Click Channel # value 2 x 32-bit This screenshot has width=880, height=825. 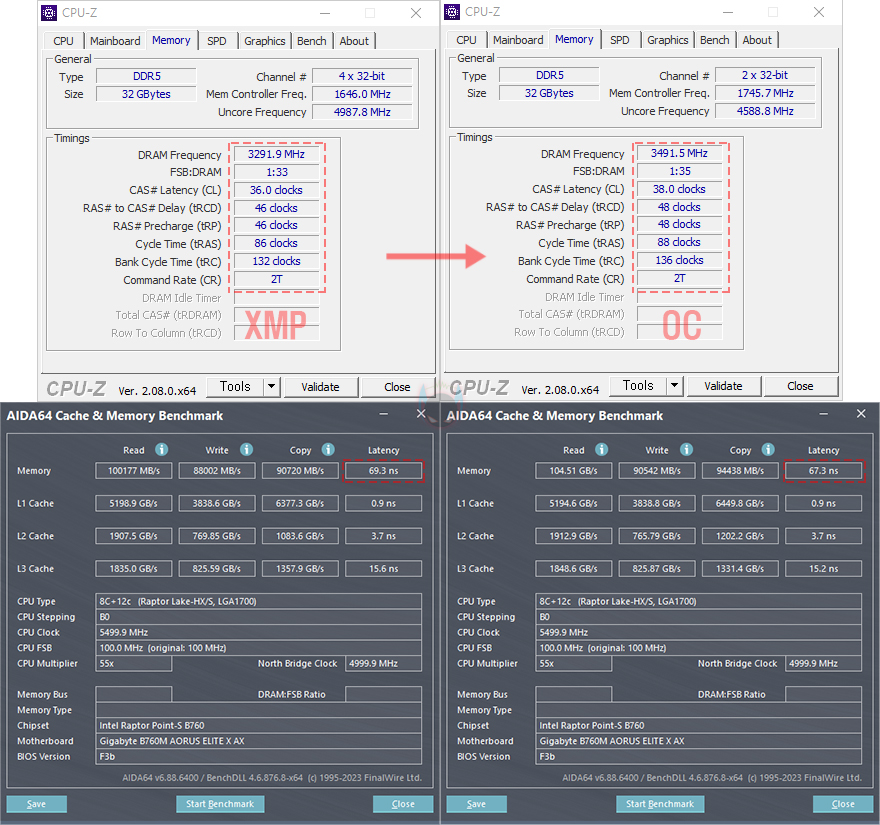[765, 75]
